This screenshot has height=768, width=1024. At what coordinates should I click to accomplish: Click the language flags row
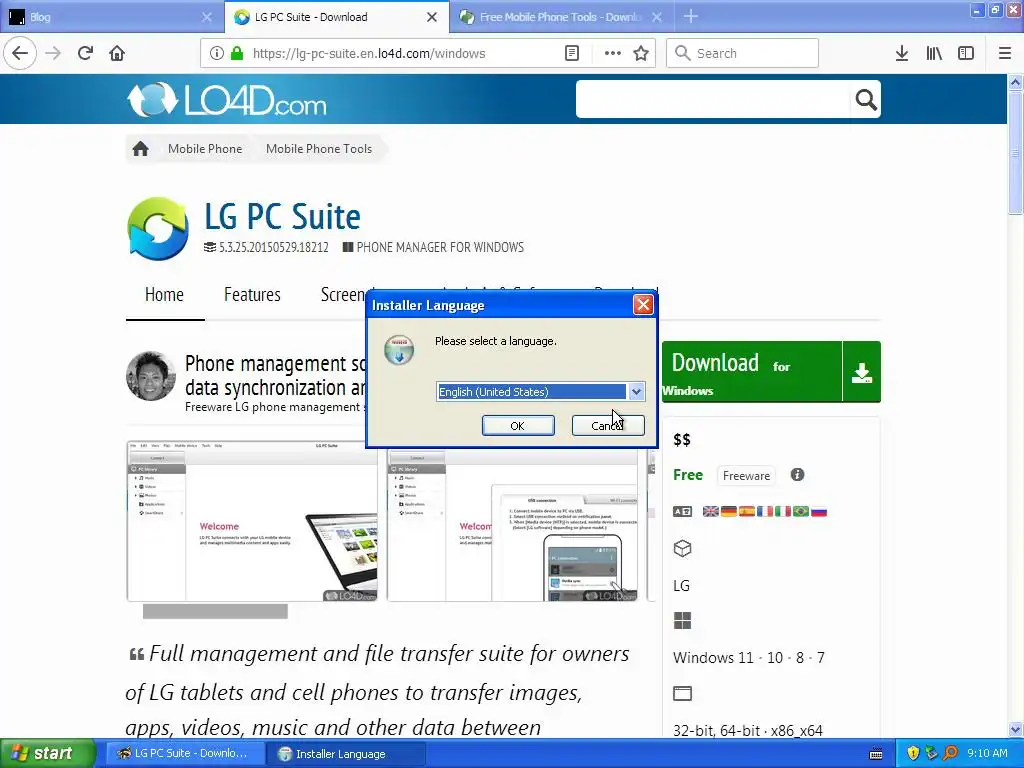pyautogui.click(x=765, y=511)
